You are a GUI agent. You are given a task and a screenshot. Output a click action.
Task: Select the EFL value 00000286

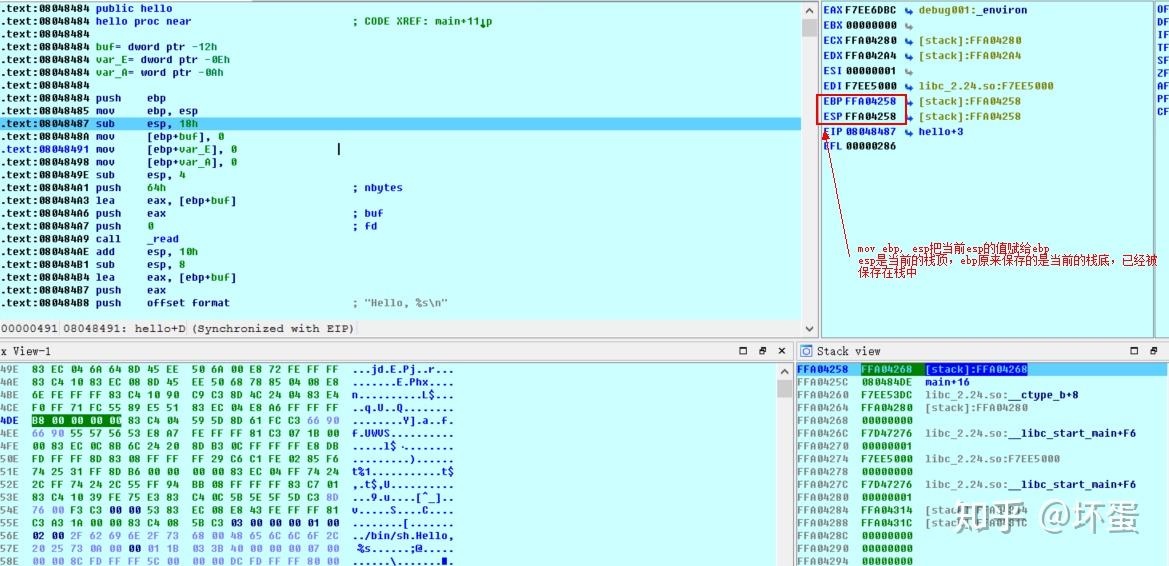(871, 147)
